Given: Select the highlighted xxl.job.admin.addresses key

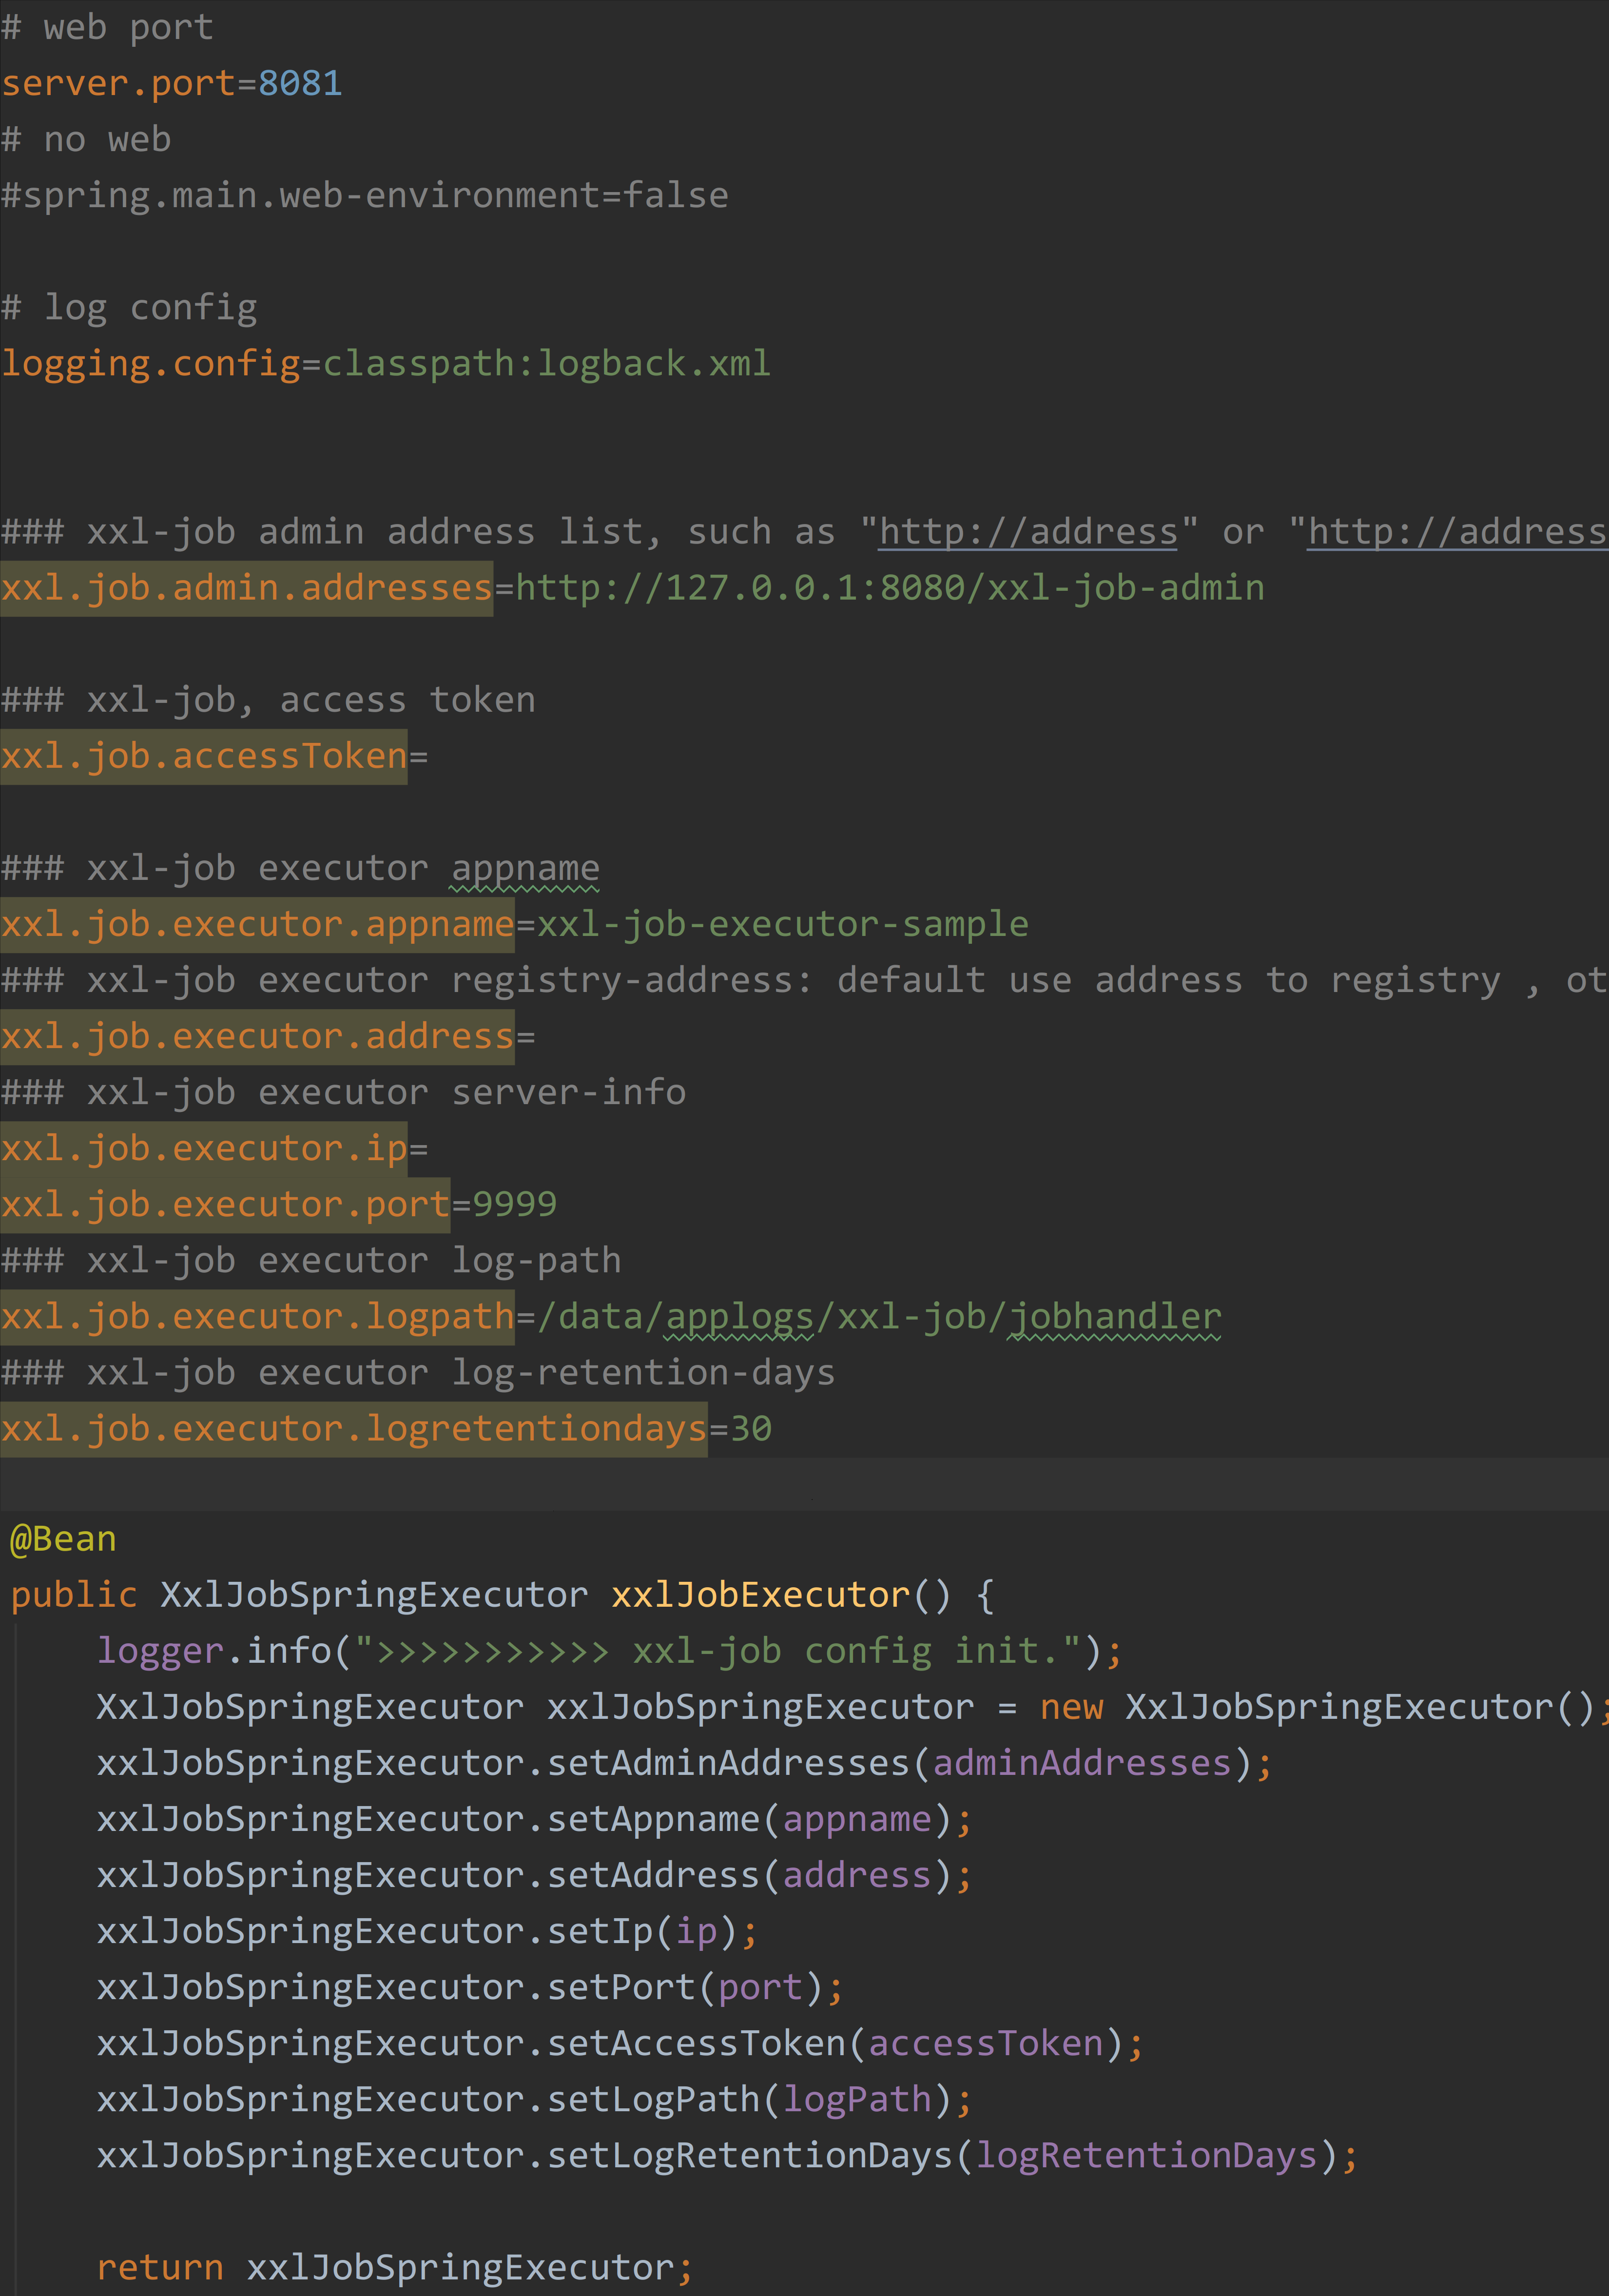Looking at the screenshot, I should (245, 587).
